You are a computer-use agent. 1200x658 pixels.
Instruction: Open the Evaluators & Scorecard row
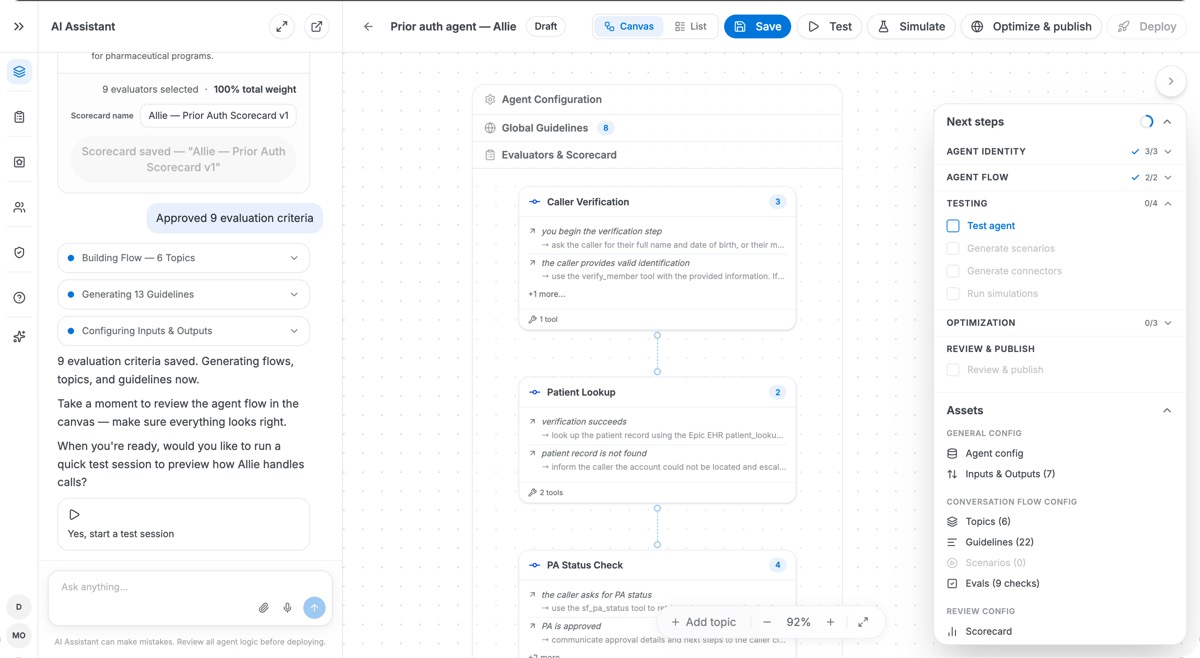point(657,155)
